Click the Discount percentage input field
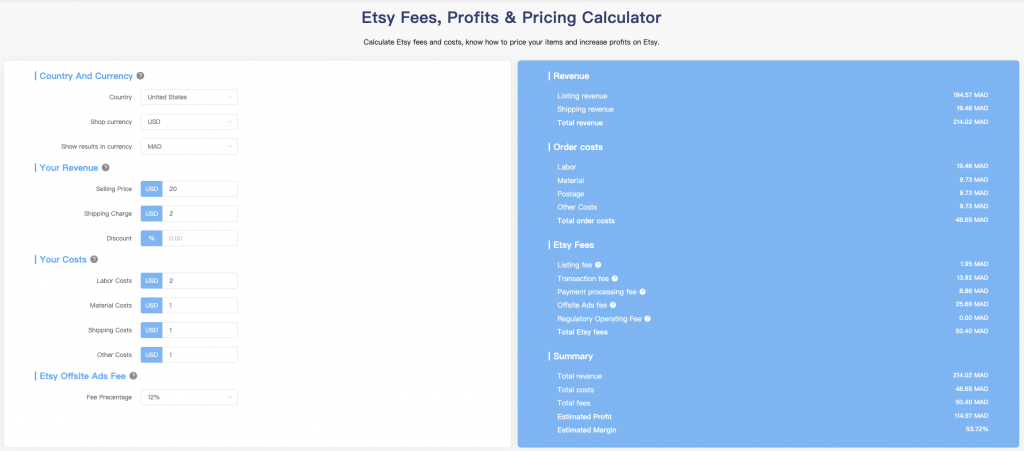The height and width of the screenshot is (451, 1024). tap(200, 239)
